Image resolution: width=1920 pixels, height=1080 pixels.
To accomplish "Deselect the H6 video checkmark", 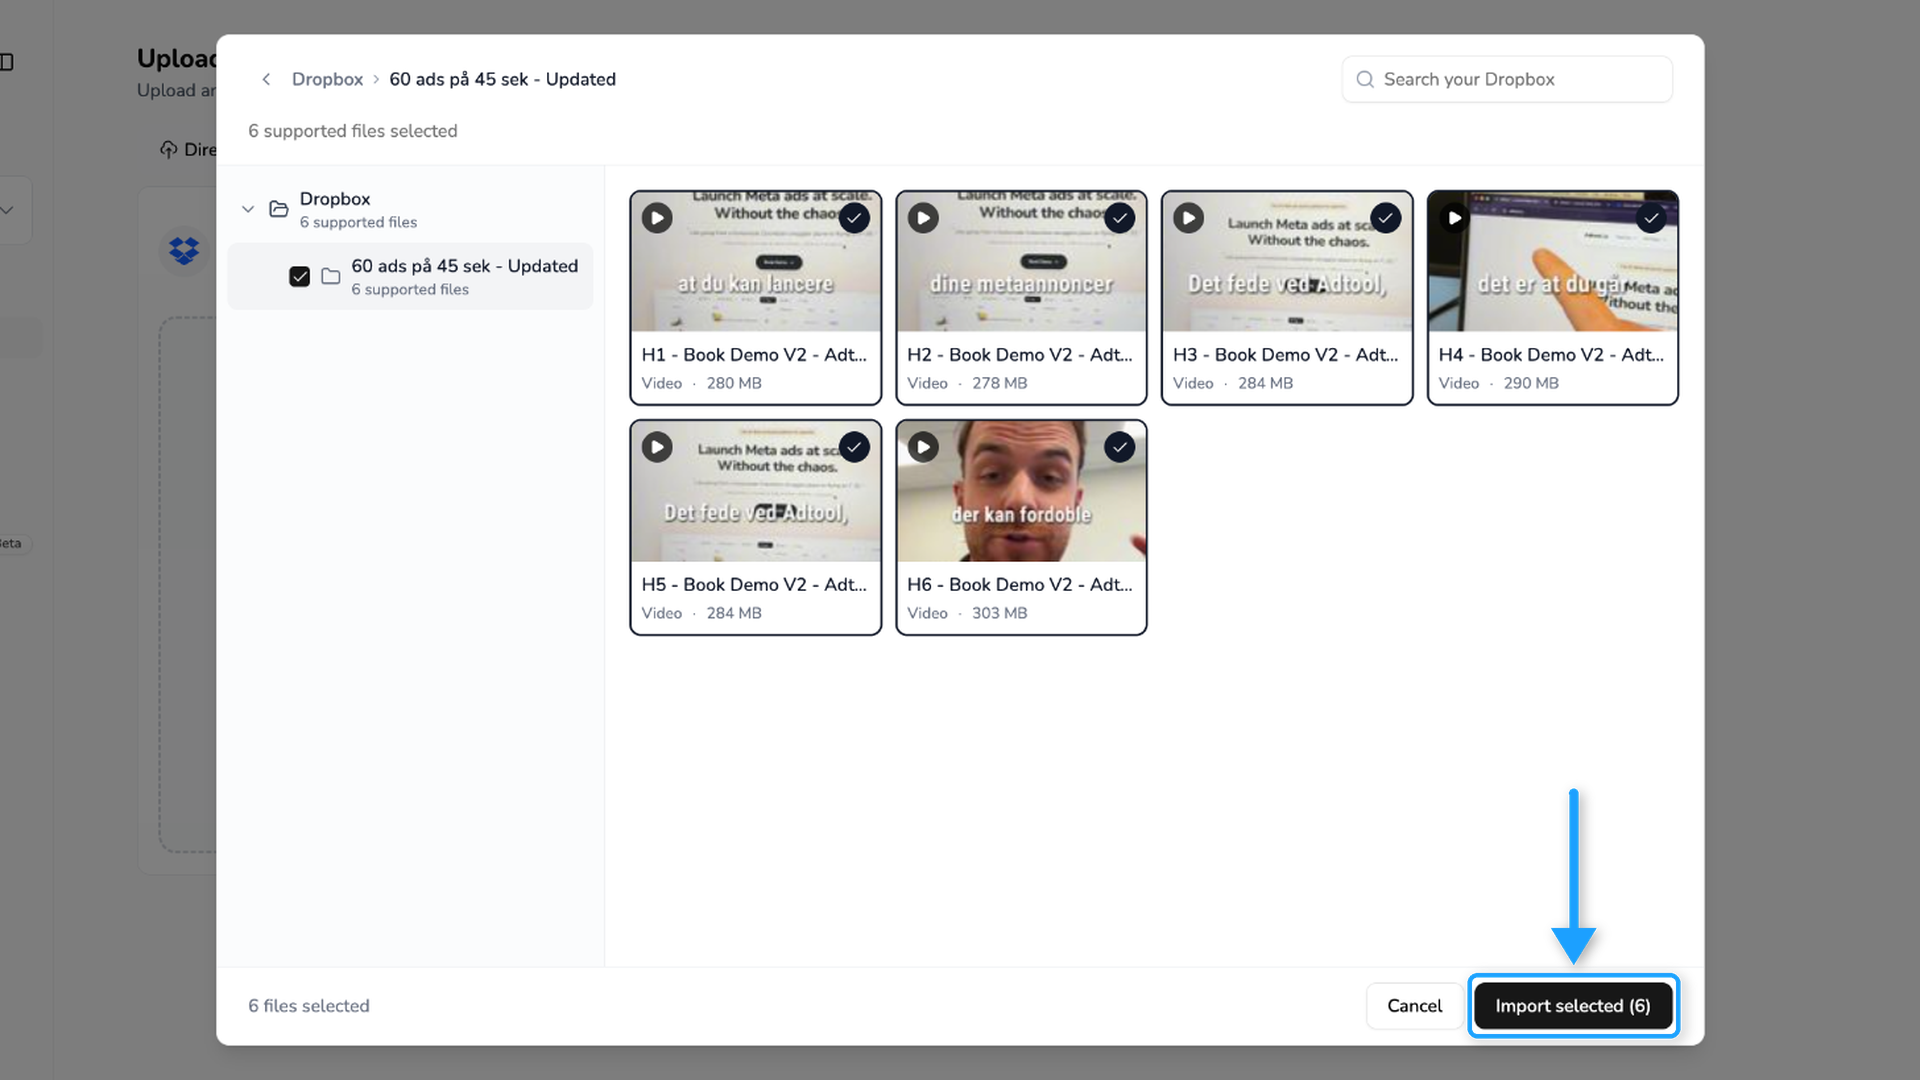I will coord(1120,447).
